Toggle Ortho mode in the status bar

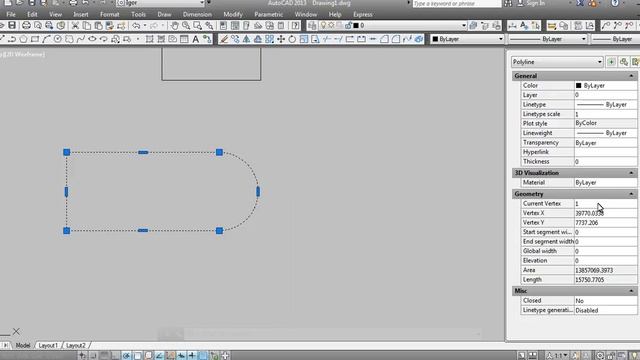tap(116, 356)
